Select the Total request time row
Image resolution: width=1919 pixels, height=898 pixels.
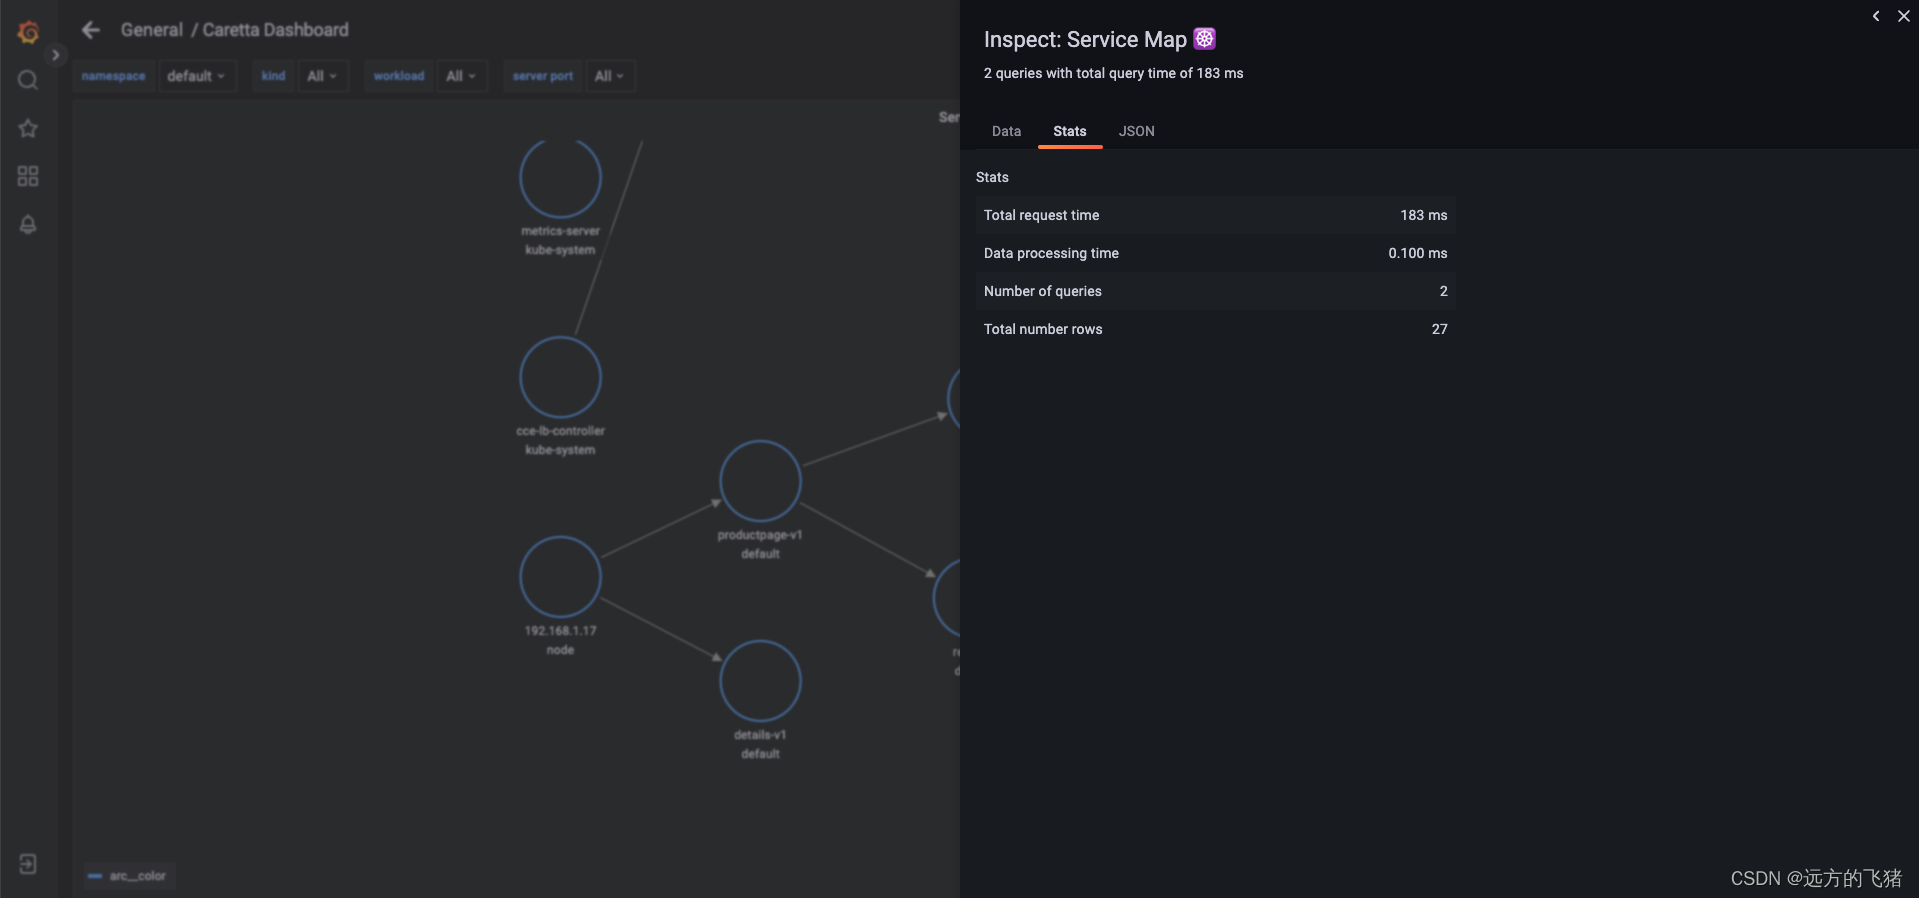point(1215,215)
